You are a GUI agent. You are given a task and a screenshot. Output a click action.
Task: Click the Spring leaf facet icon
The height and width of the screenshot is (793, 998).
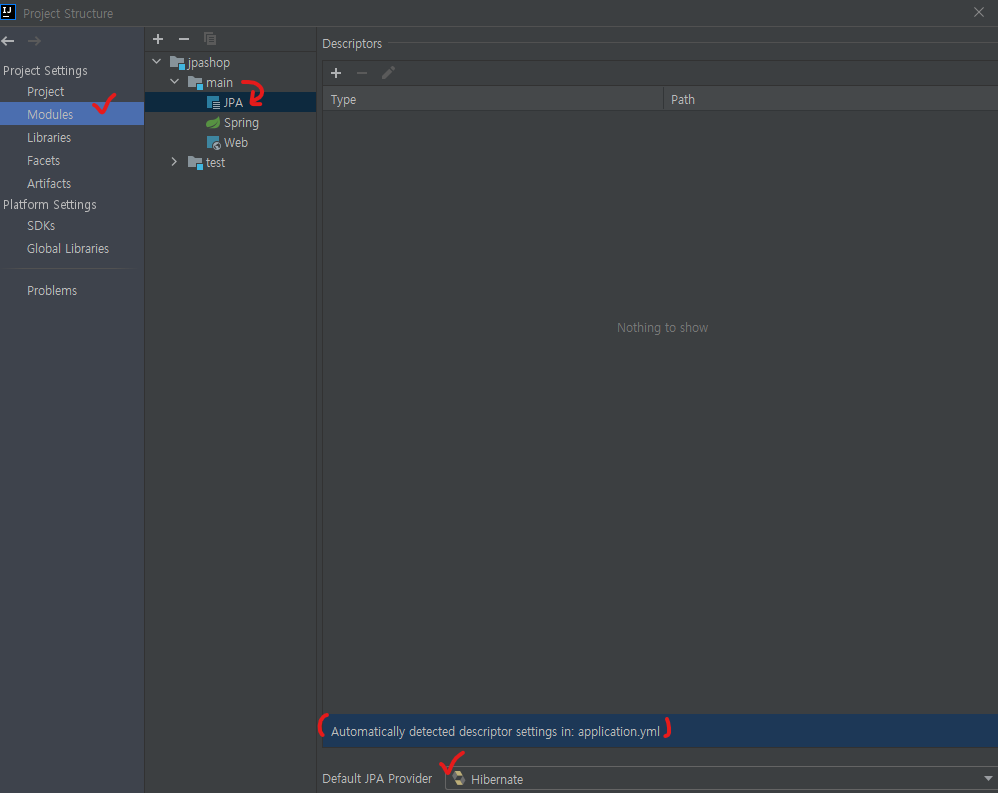[x=213, y=123]
